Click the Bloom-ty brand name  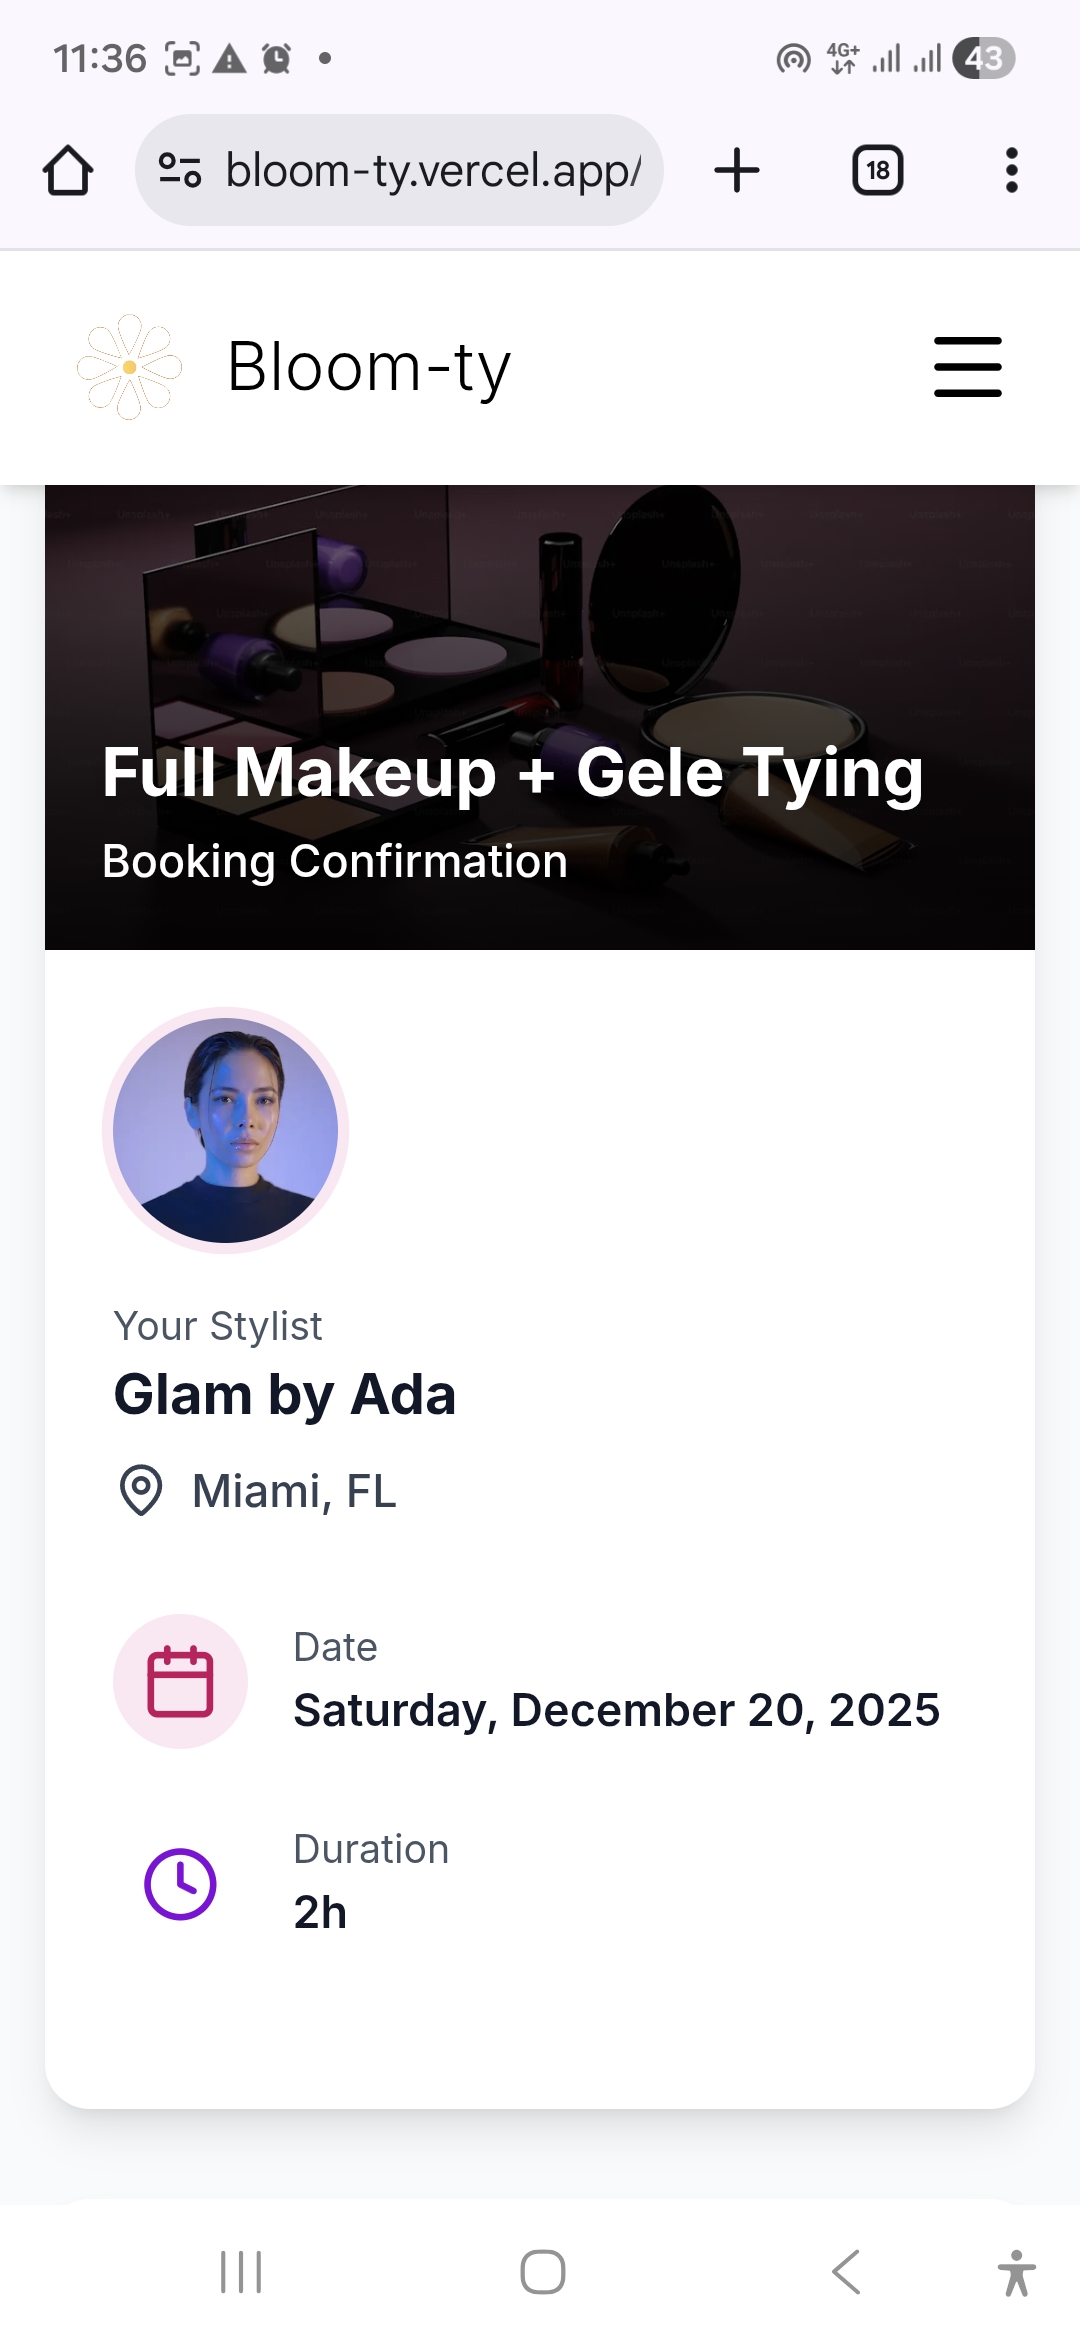coord(369,367)
